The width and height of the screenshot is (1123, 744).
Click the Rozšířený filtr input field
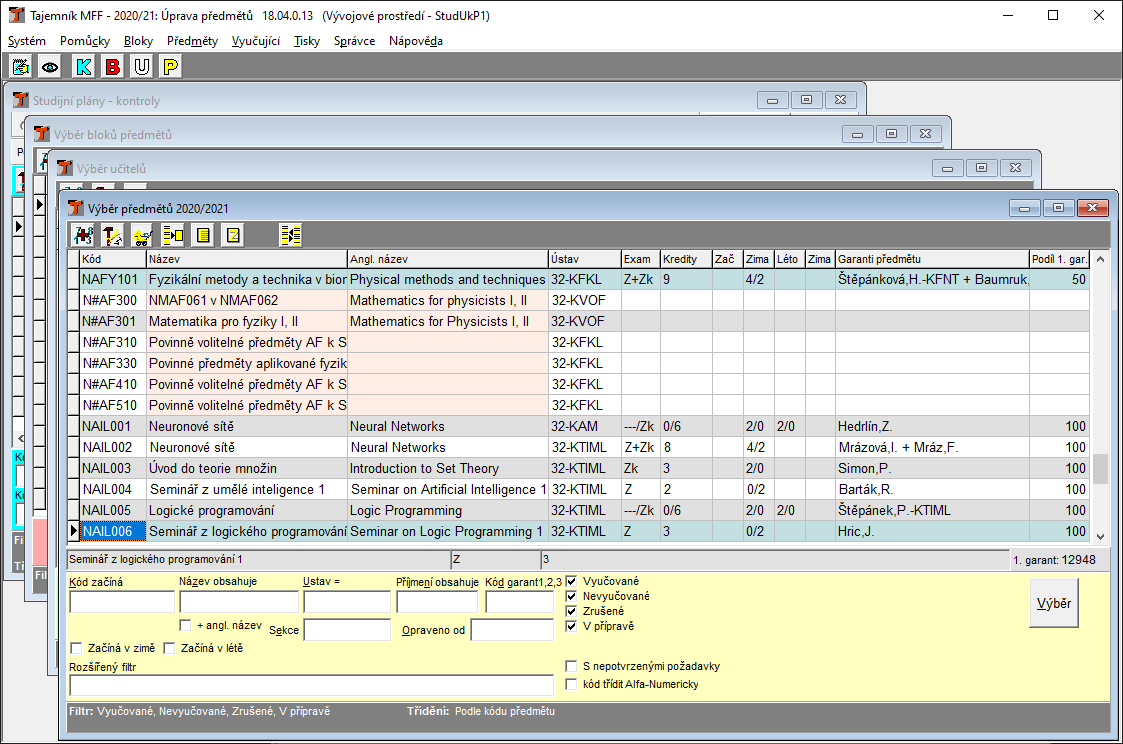click(x=311, y=685)
